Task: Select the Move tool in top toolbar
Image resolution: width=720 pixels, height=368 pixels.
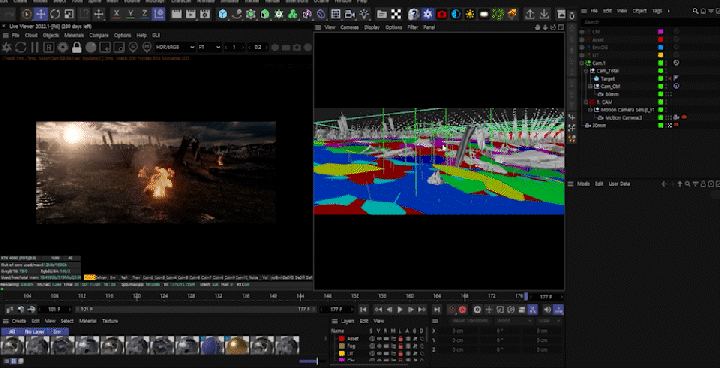Action: 41,14
